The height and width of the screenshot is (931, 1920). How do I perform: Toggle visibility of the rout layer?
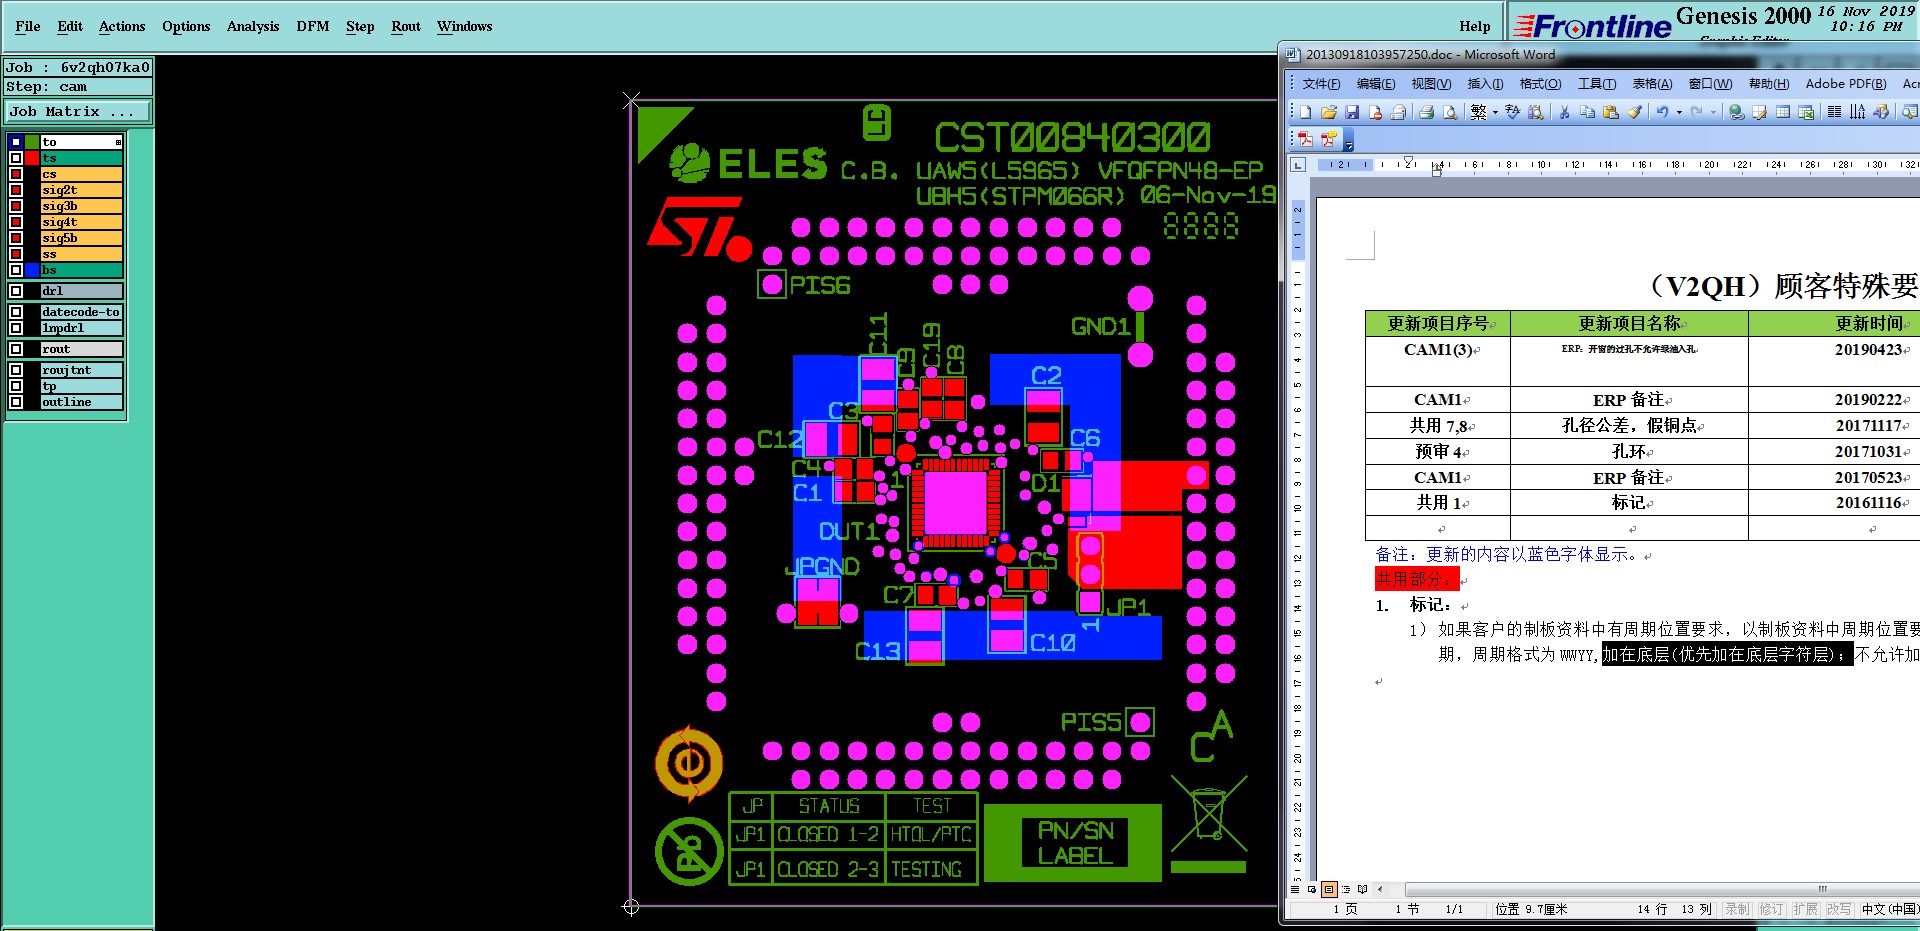16,349
